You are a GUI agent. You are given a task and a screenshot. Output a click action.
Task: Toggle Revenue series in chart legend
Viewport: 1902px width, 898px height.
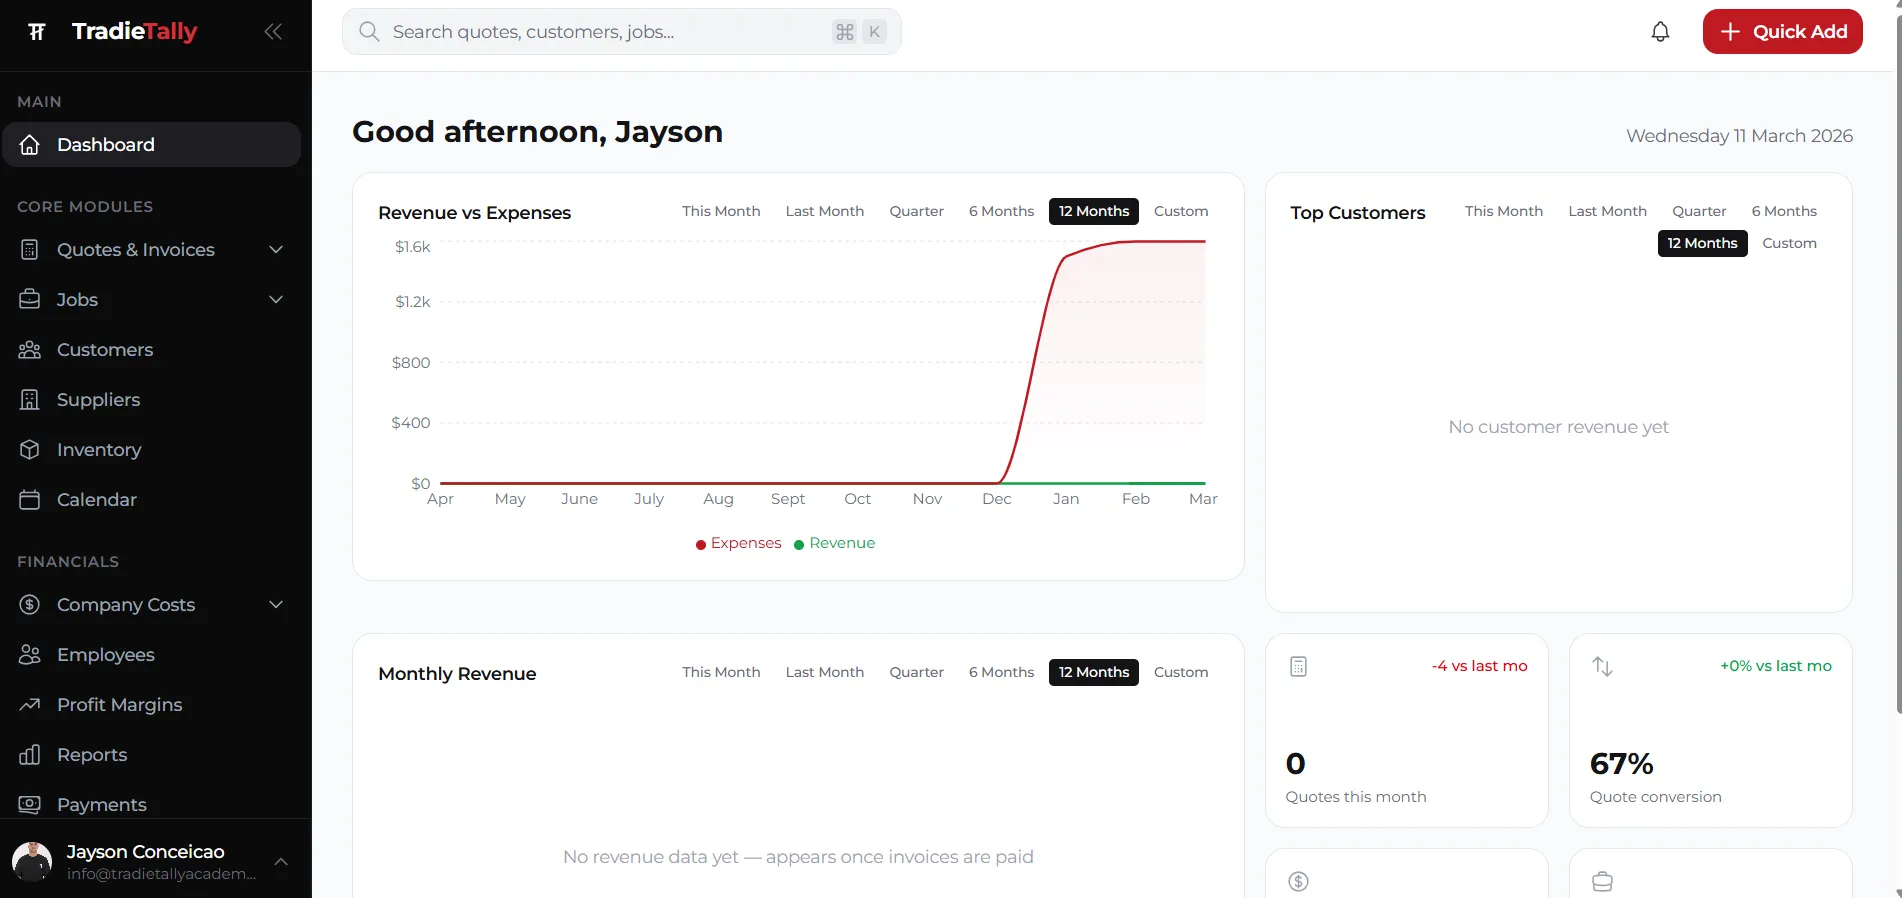pos(834,543)
